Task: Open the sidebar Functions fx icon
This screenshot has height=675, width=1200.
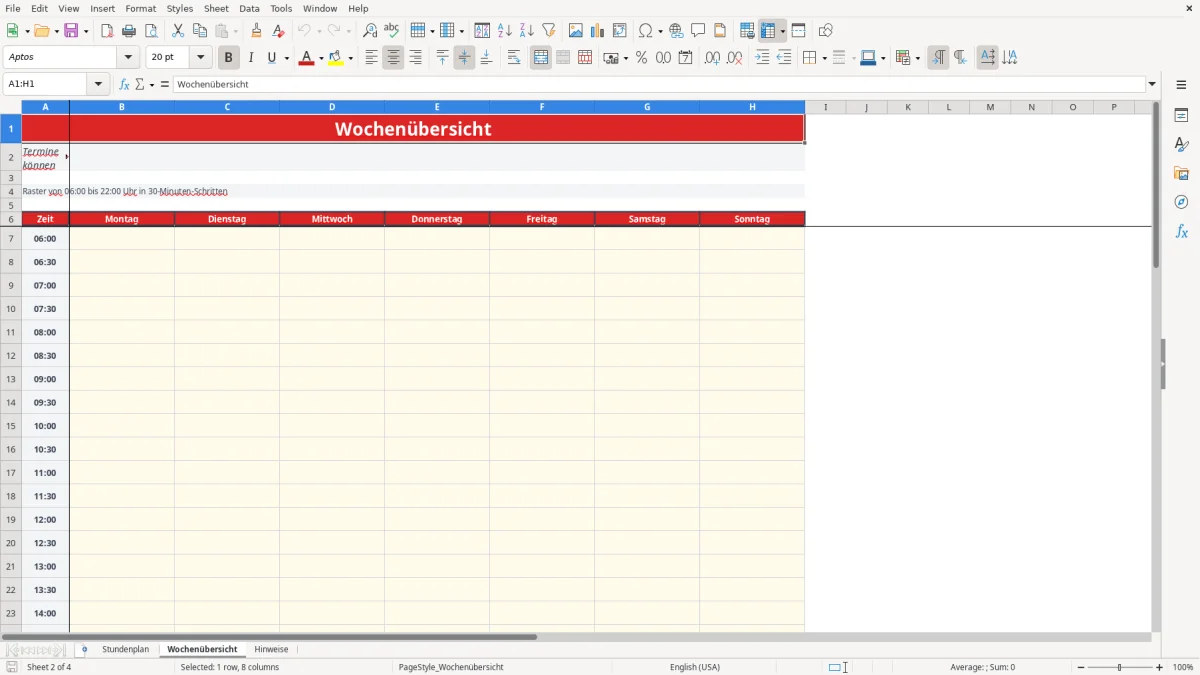Action: 1181,231
